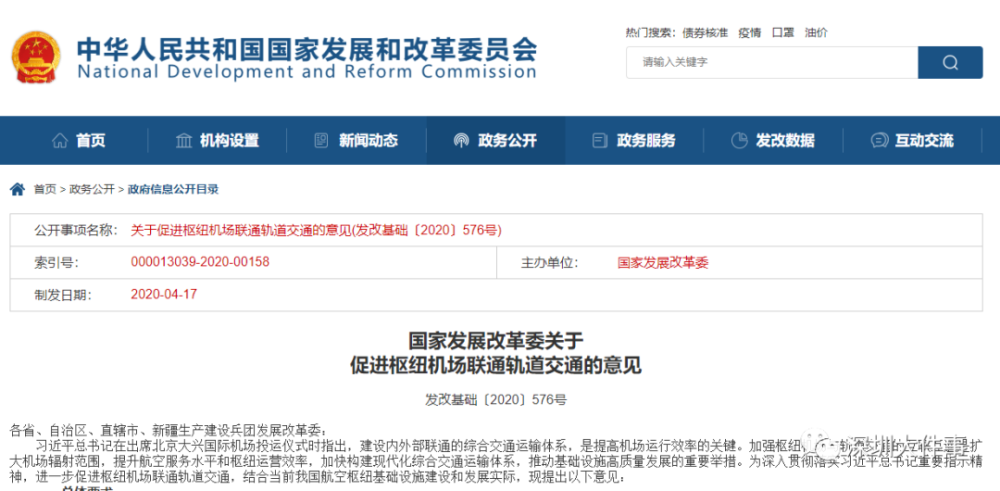Click hot search term 口罩

pyautogui.click(x=783, y=33)
